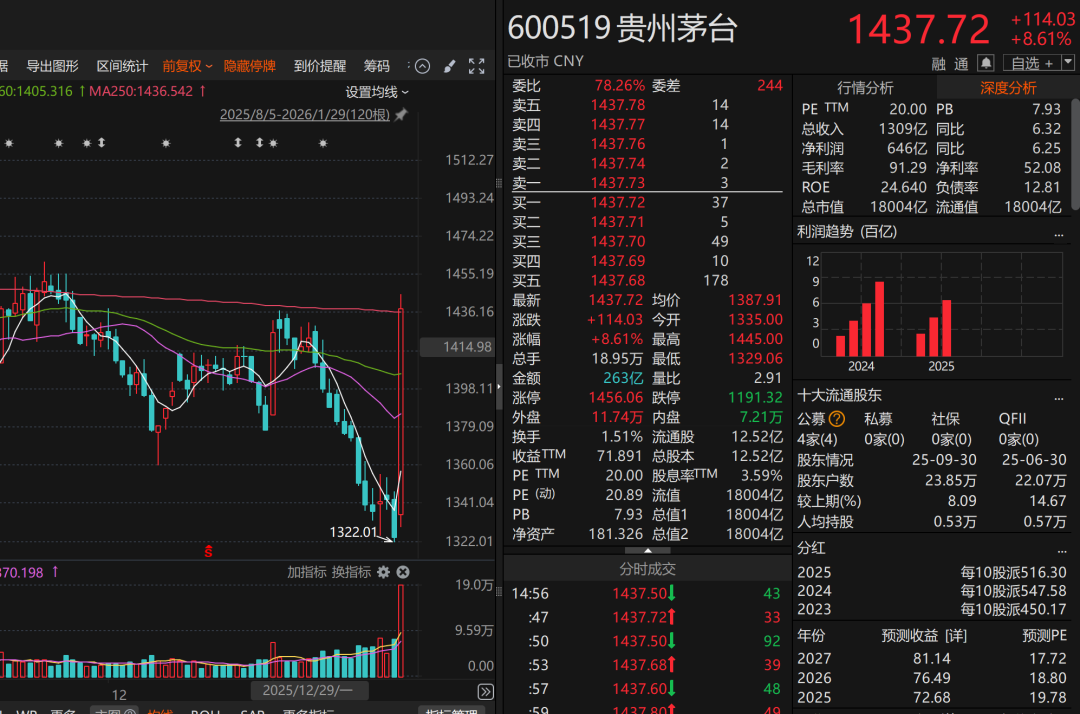Open the drawing brush tool
Screen dimensions: 1080x714
(450, 66)
